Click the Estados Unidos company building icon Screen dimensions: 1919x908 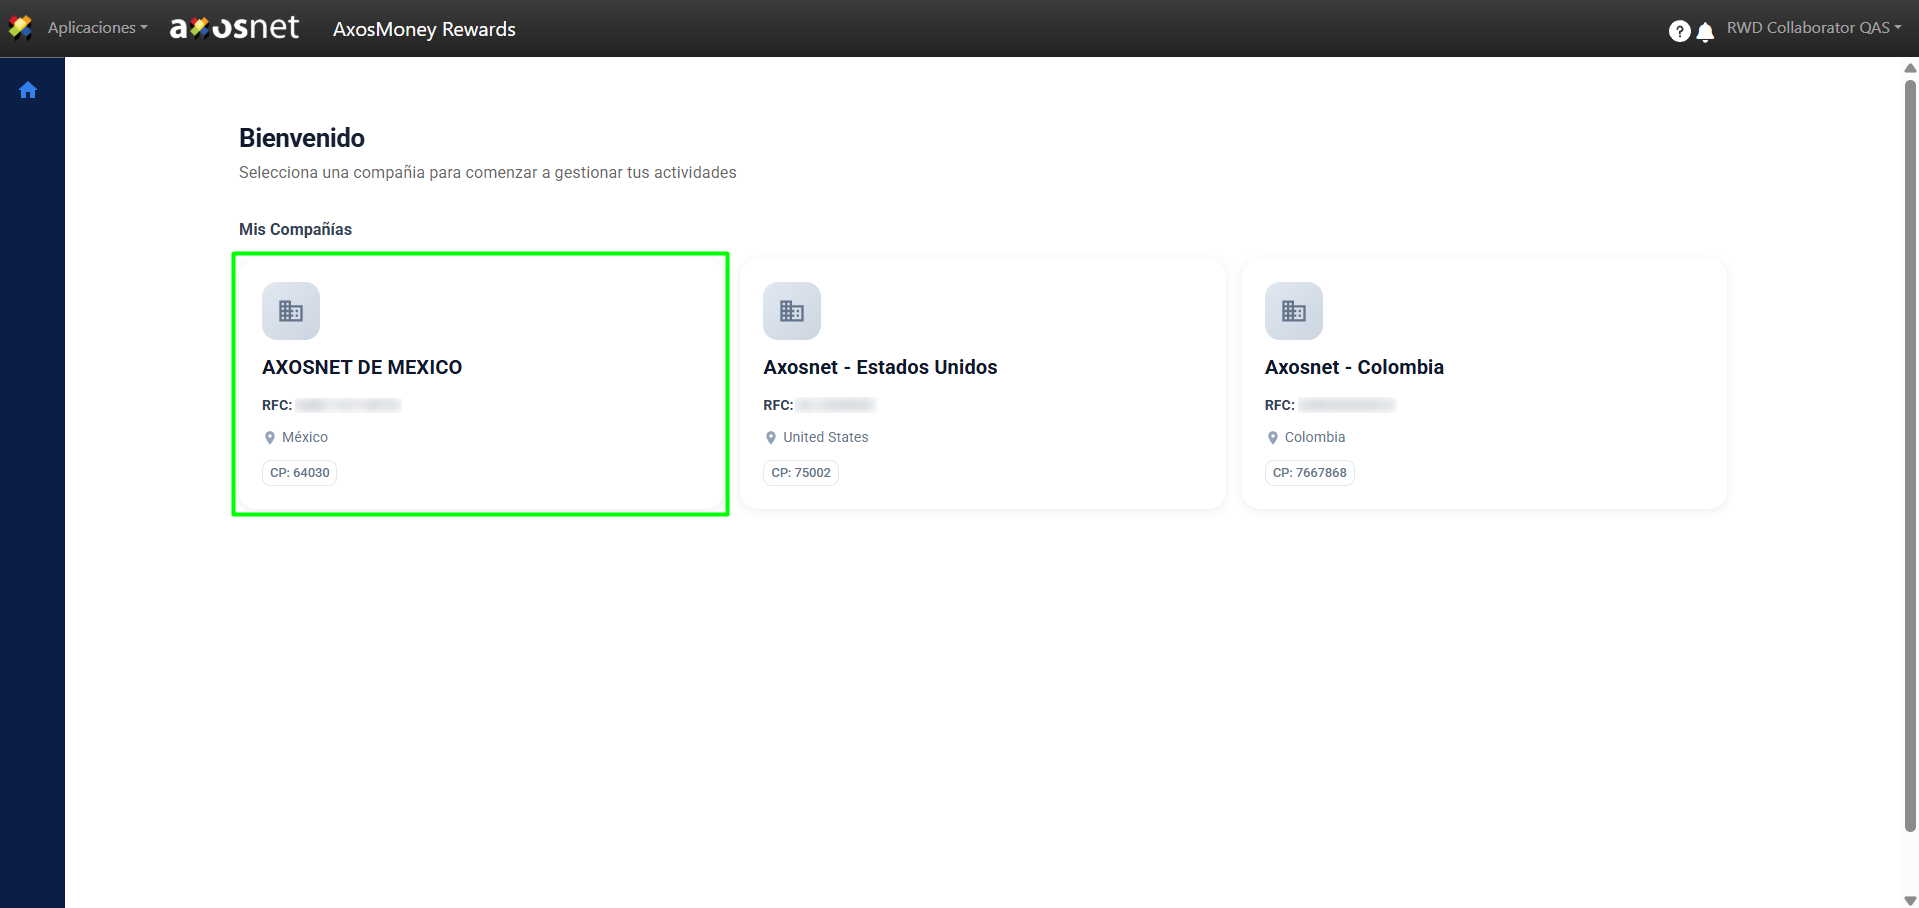792,311
